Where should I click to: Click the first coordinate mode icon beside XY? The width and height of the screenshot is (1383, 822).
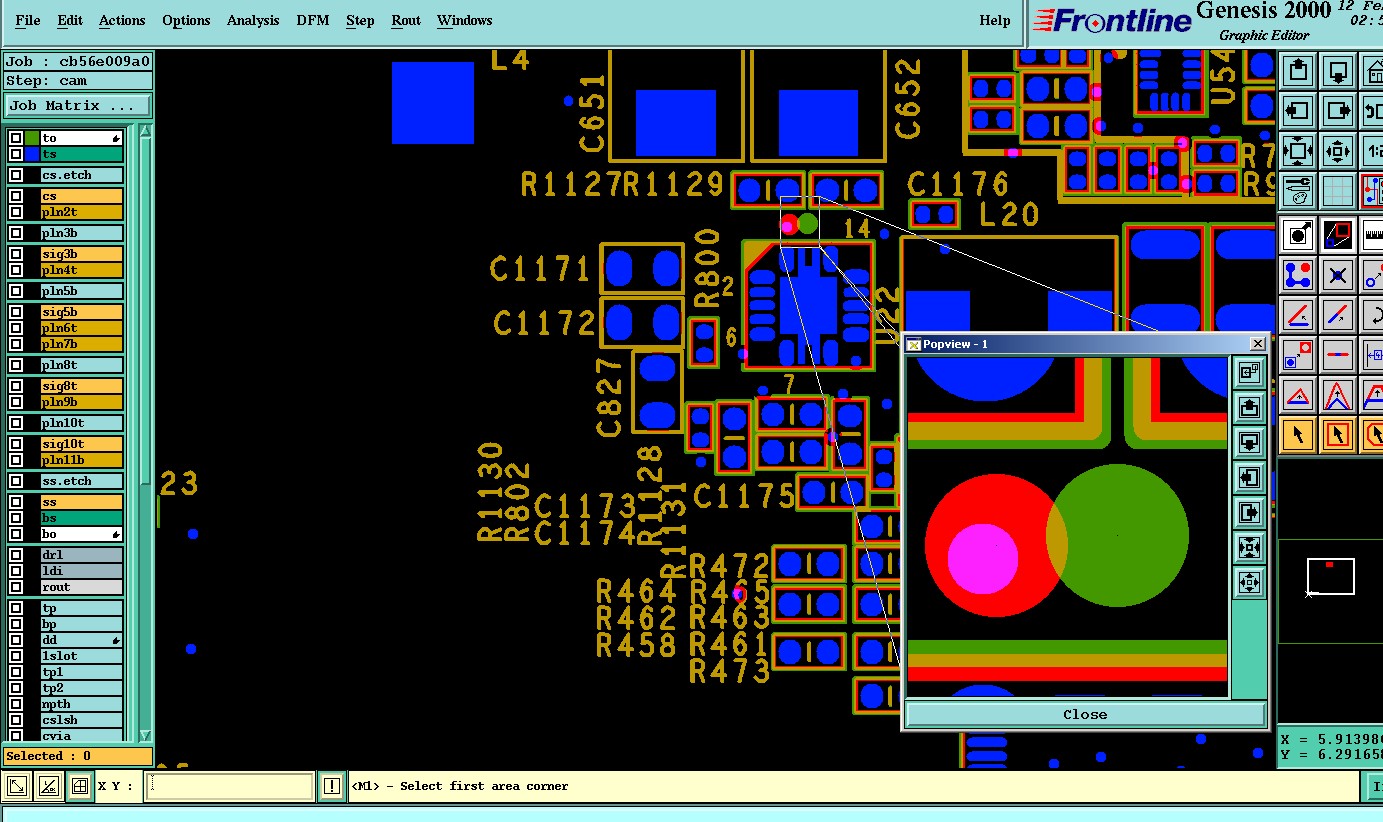point(17,787)
